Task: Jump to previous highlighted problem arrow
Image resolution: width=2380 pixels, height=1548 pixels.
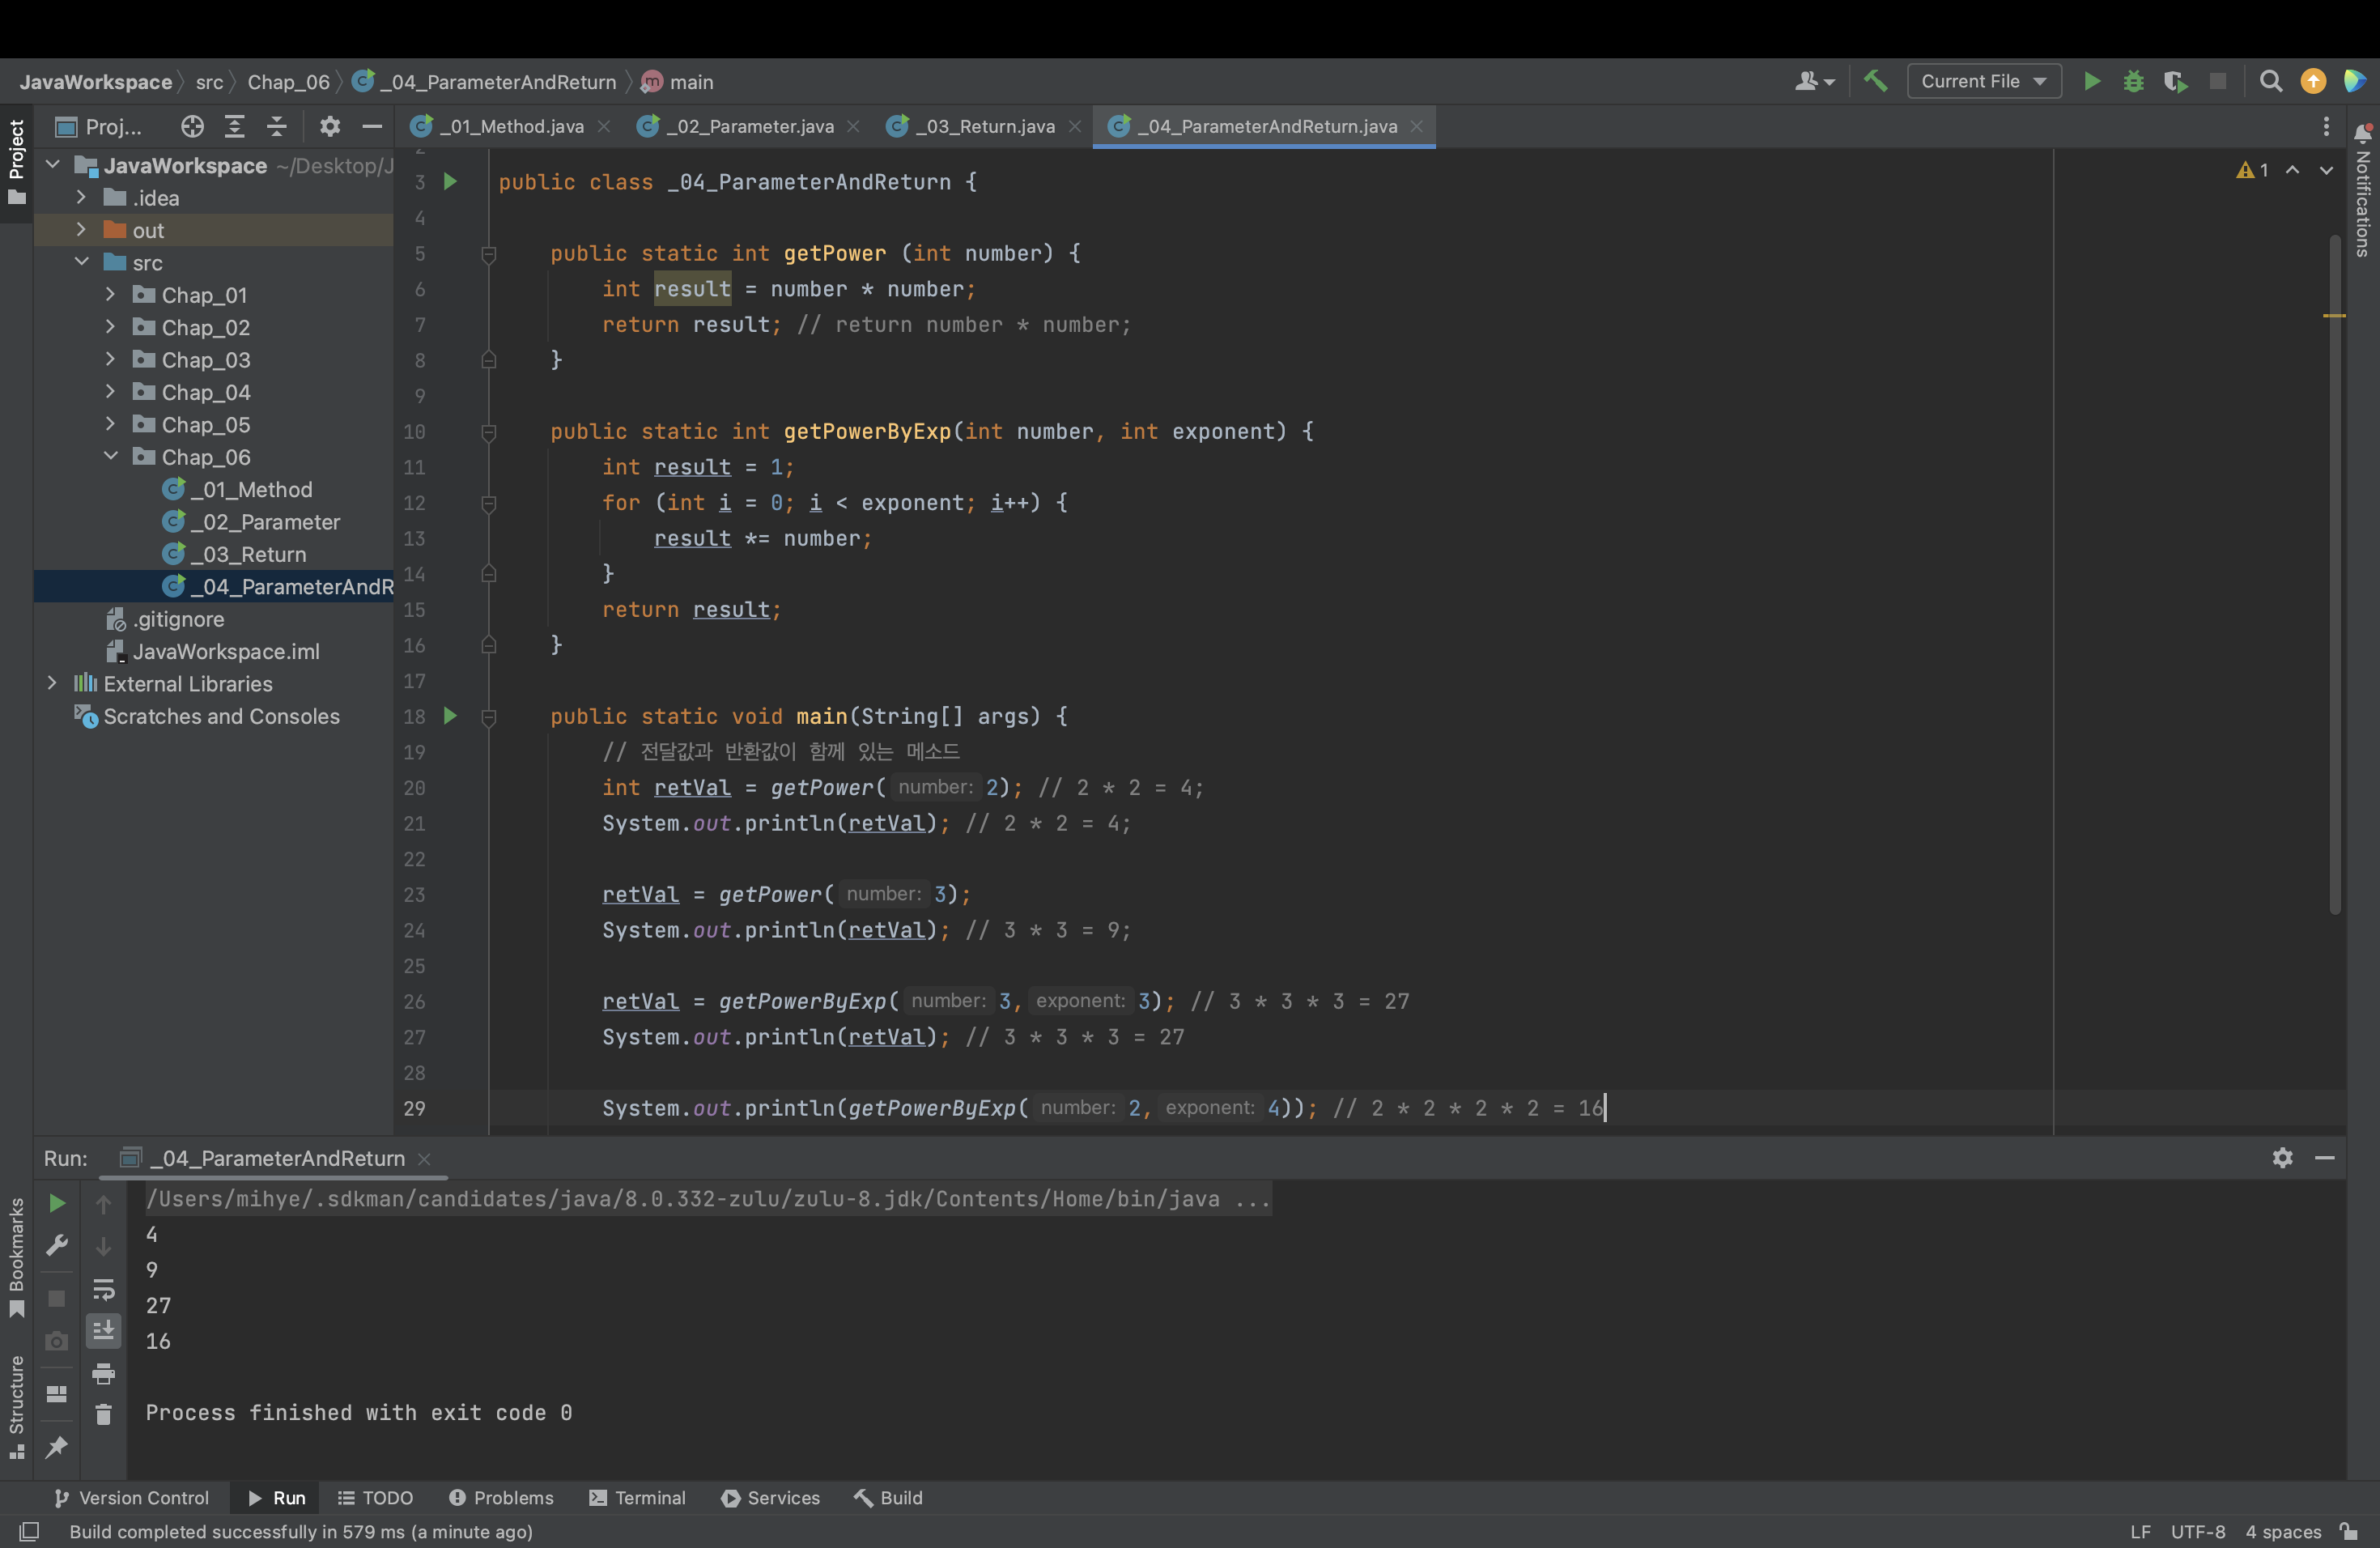Action: click(2292, 170)
